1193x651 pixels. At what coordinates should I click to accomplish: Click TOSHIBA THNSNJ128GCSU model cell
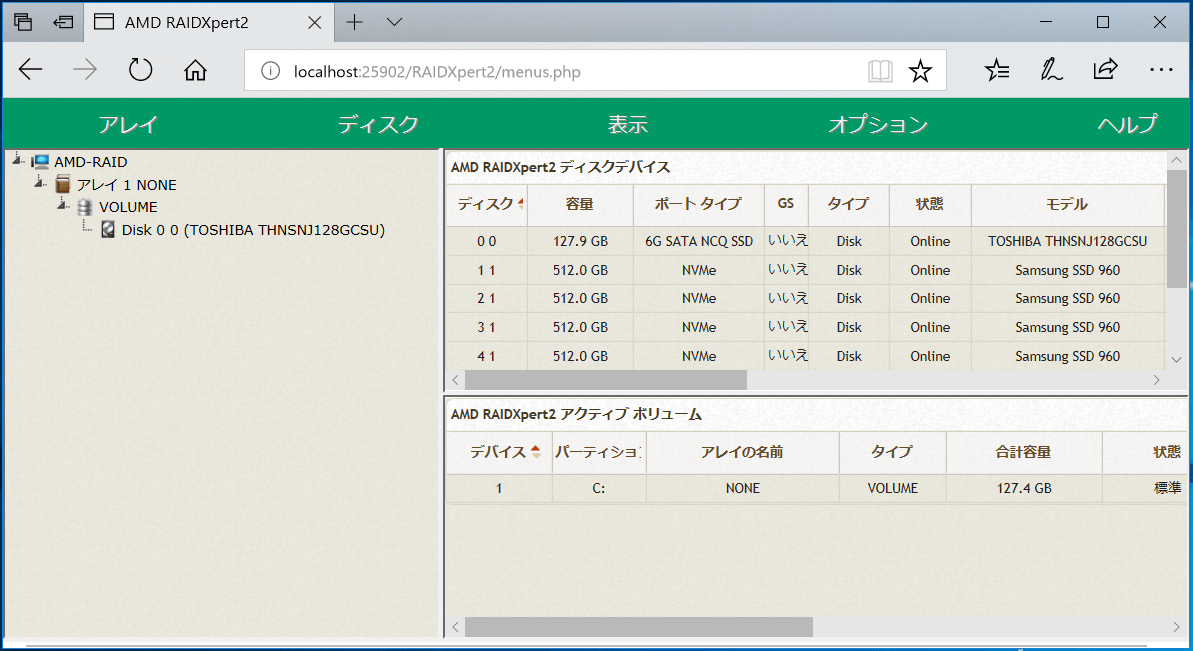coord(1067,241)
